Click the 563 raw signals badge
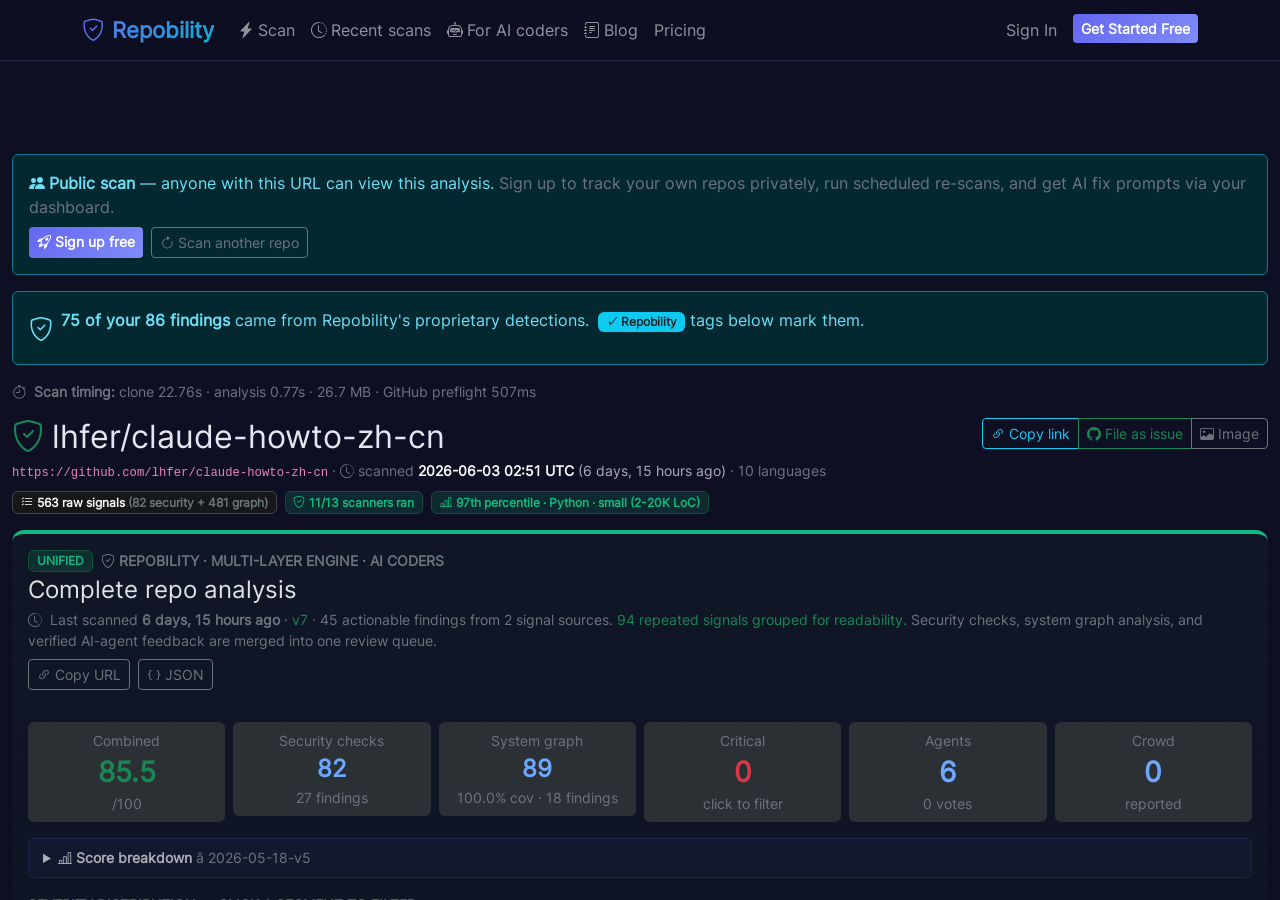Viewport: 1280px width, 900px height. pos(144,502)
